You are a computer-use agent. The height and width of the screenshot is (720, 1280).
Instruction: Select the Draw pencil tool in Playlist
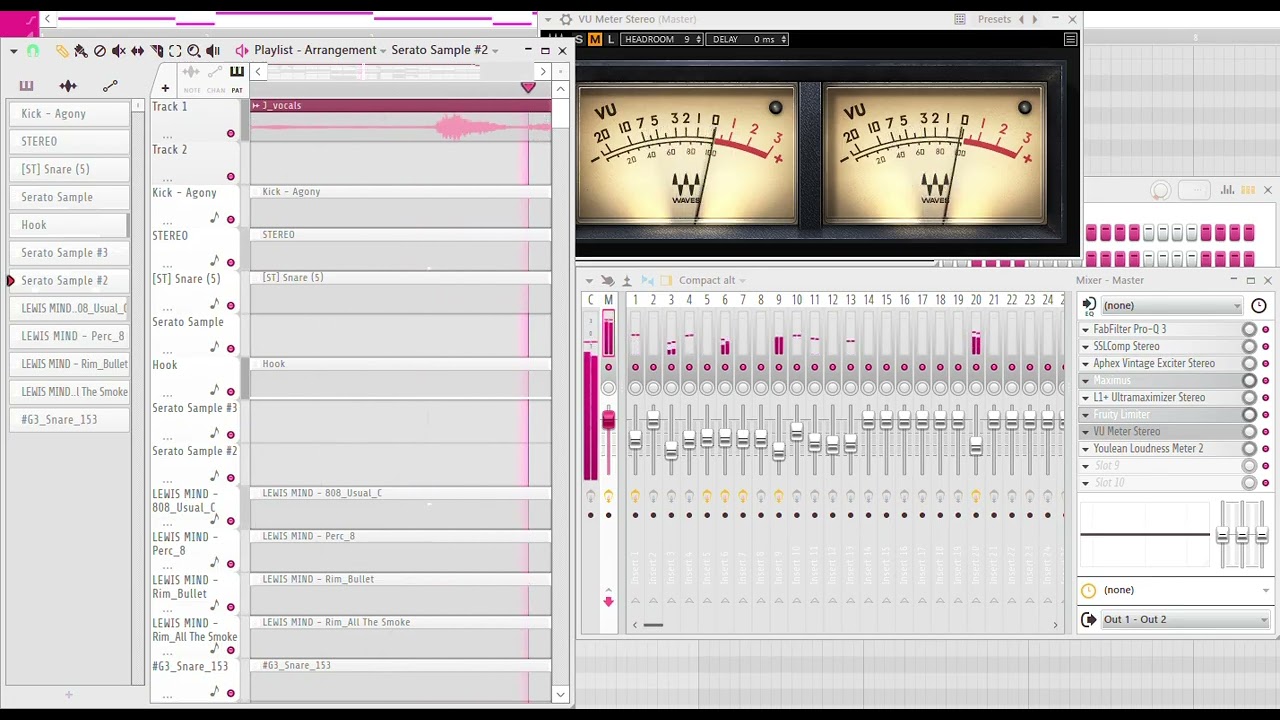62,50
